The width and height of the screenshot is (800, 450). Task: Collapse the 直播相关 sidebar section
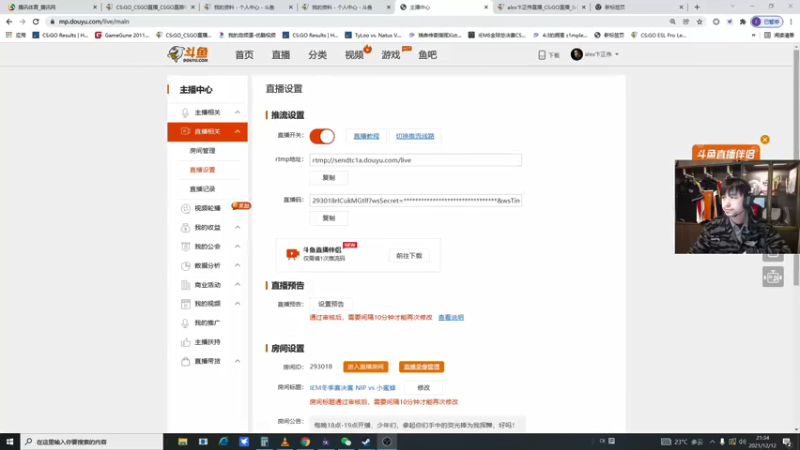(237, 132)
